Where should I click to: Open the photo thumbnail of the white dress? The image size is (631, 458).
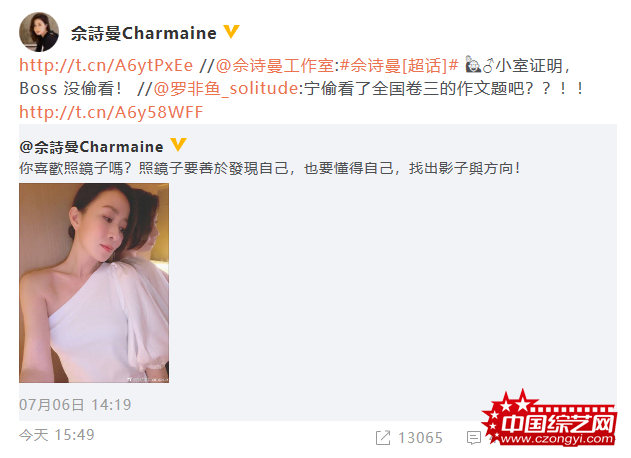[94, 283]
